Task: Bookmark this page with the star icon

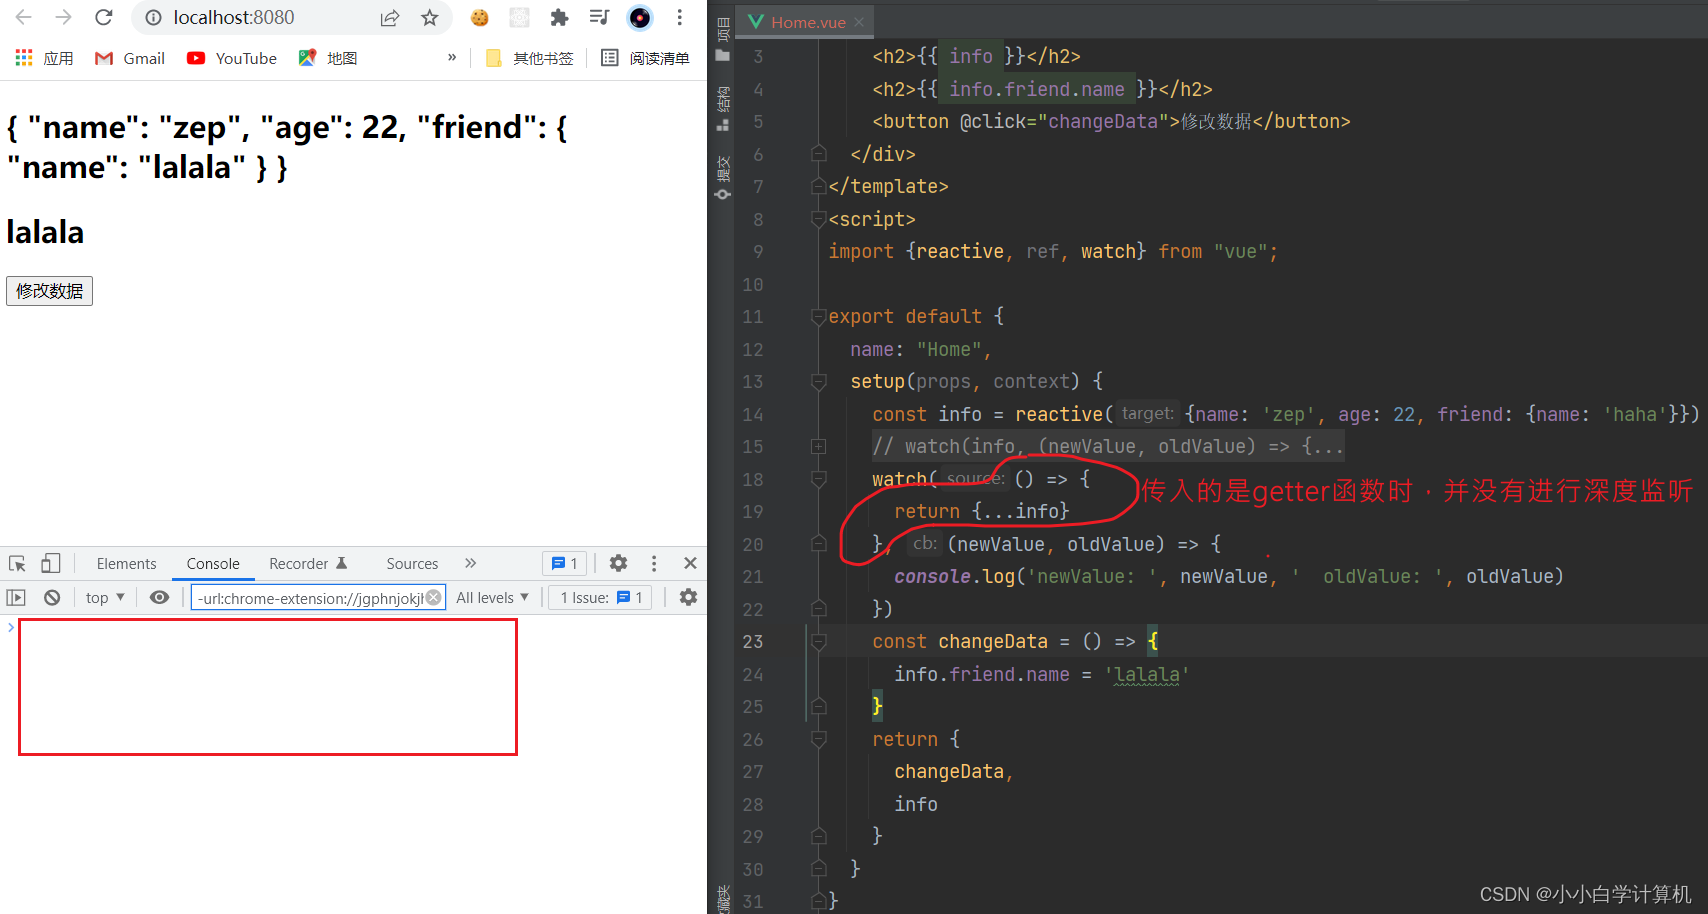Action: click(x=430, y=17)
